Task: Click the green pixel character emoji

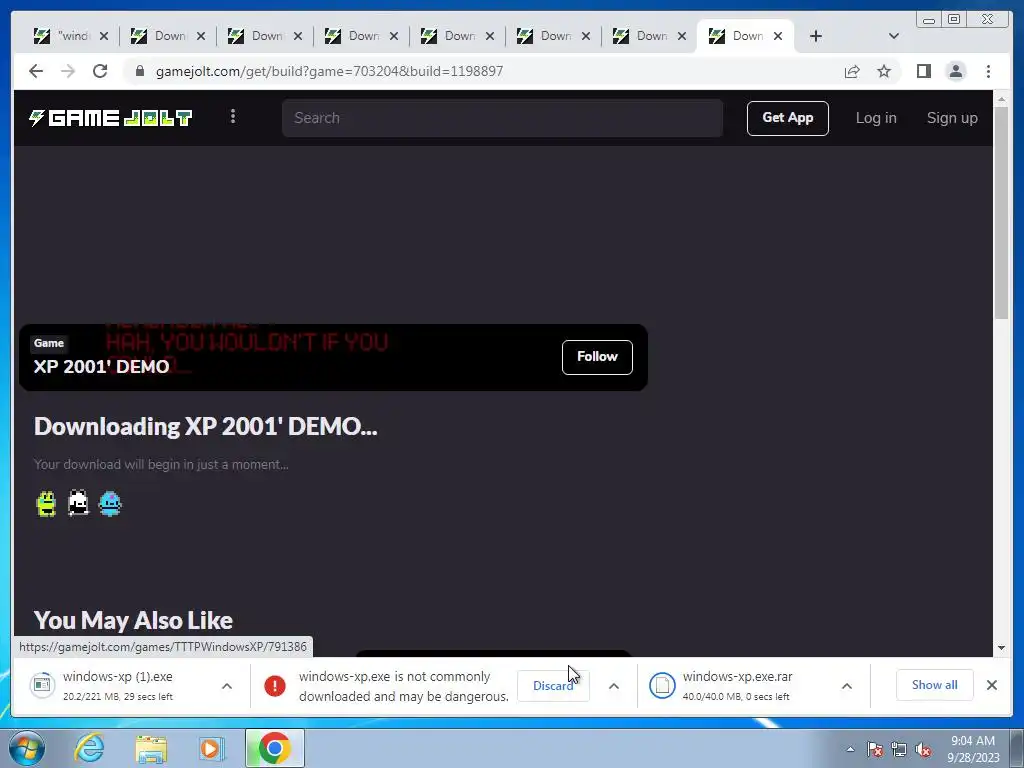Action: pyautogui.click(x=46, y=504)
